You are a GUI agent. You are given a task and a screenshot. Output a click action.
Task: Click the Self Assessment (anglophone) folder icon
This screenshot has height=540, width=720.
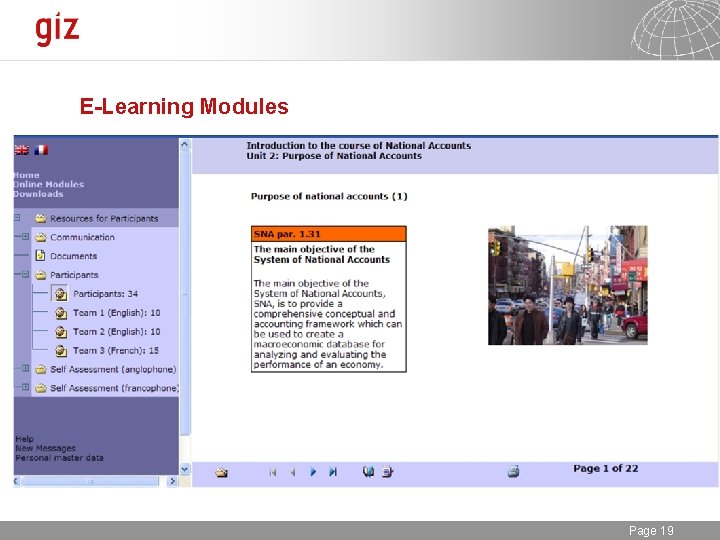41,369
